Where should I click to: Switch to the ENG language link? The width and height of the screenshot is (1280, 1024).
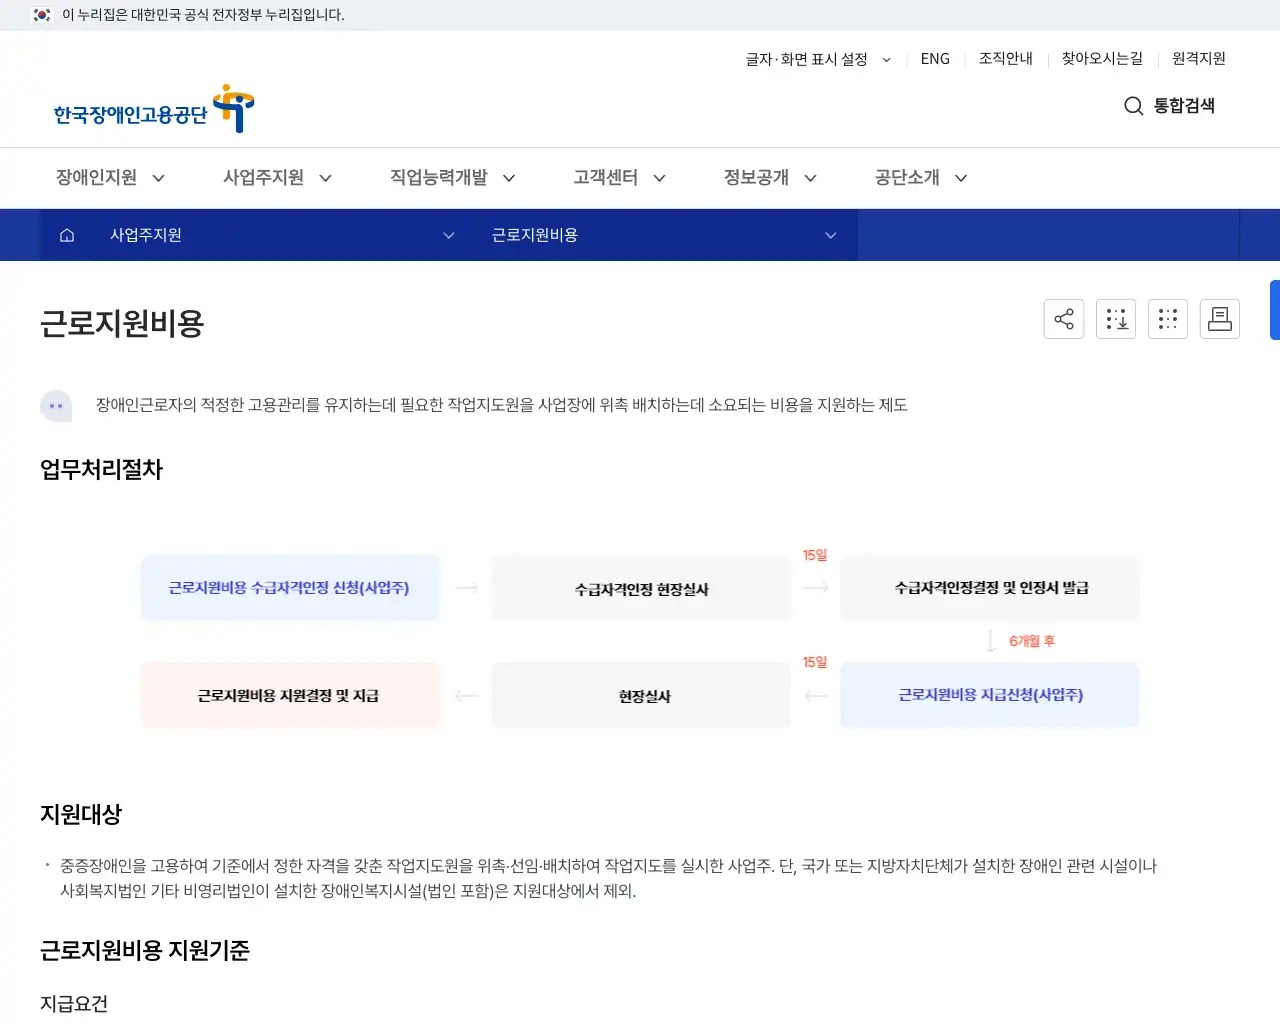click(935, 59)
